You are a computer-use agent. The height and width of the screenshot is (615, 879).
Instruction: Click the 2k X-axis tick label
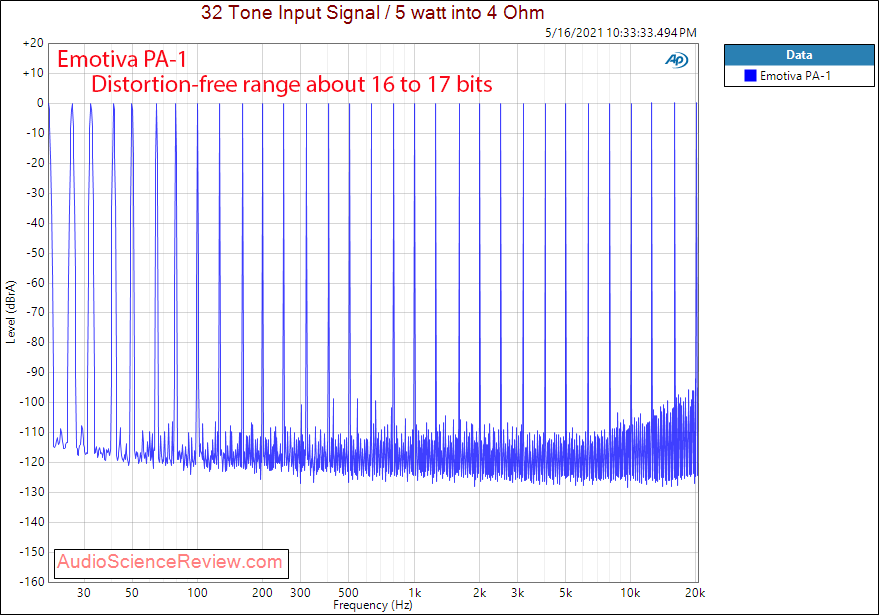pyautogui.click(x=479, y=593)
